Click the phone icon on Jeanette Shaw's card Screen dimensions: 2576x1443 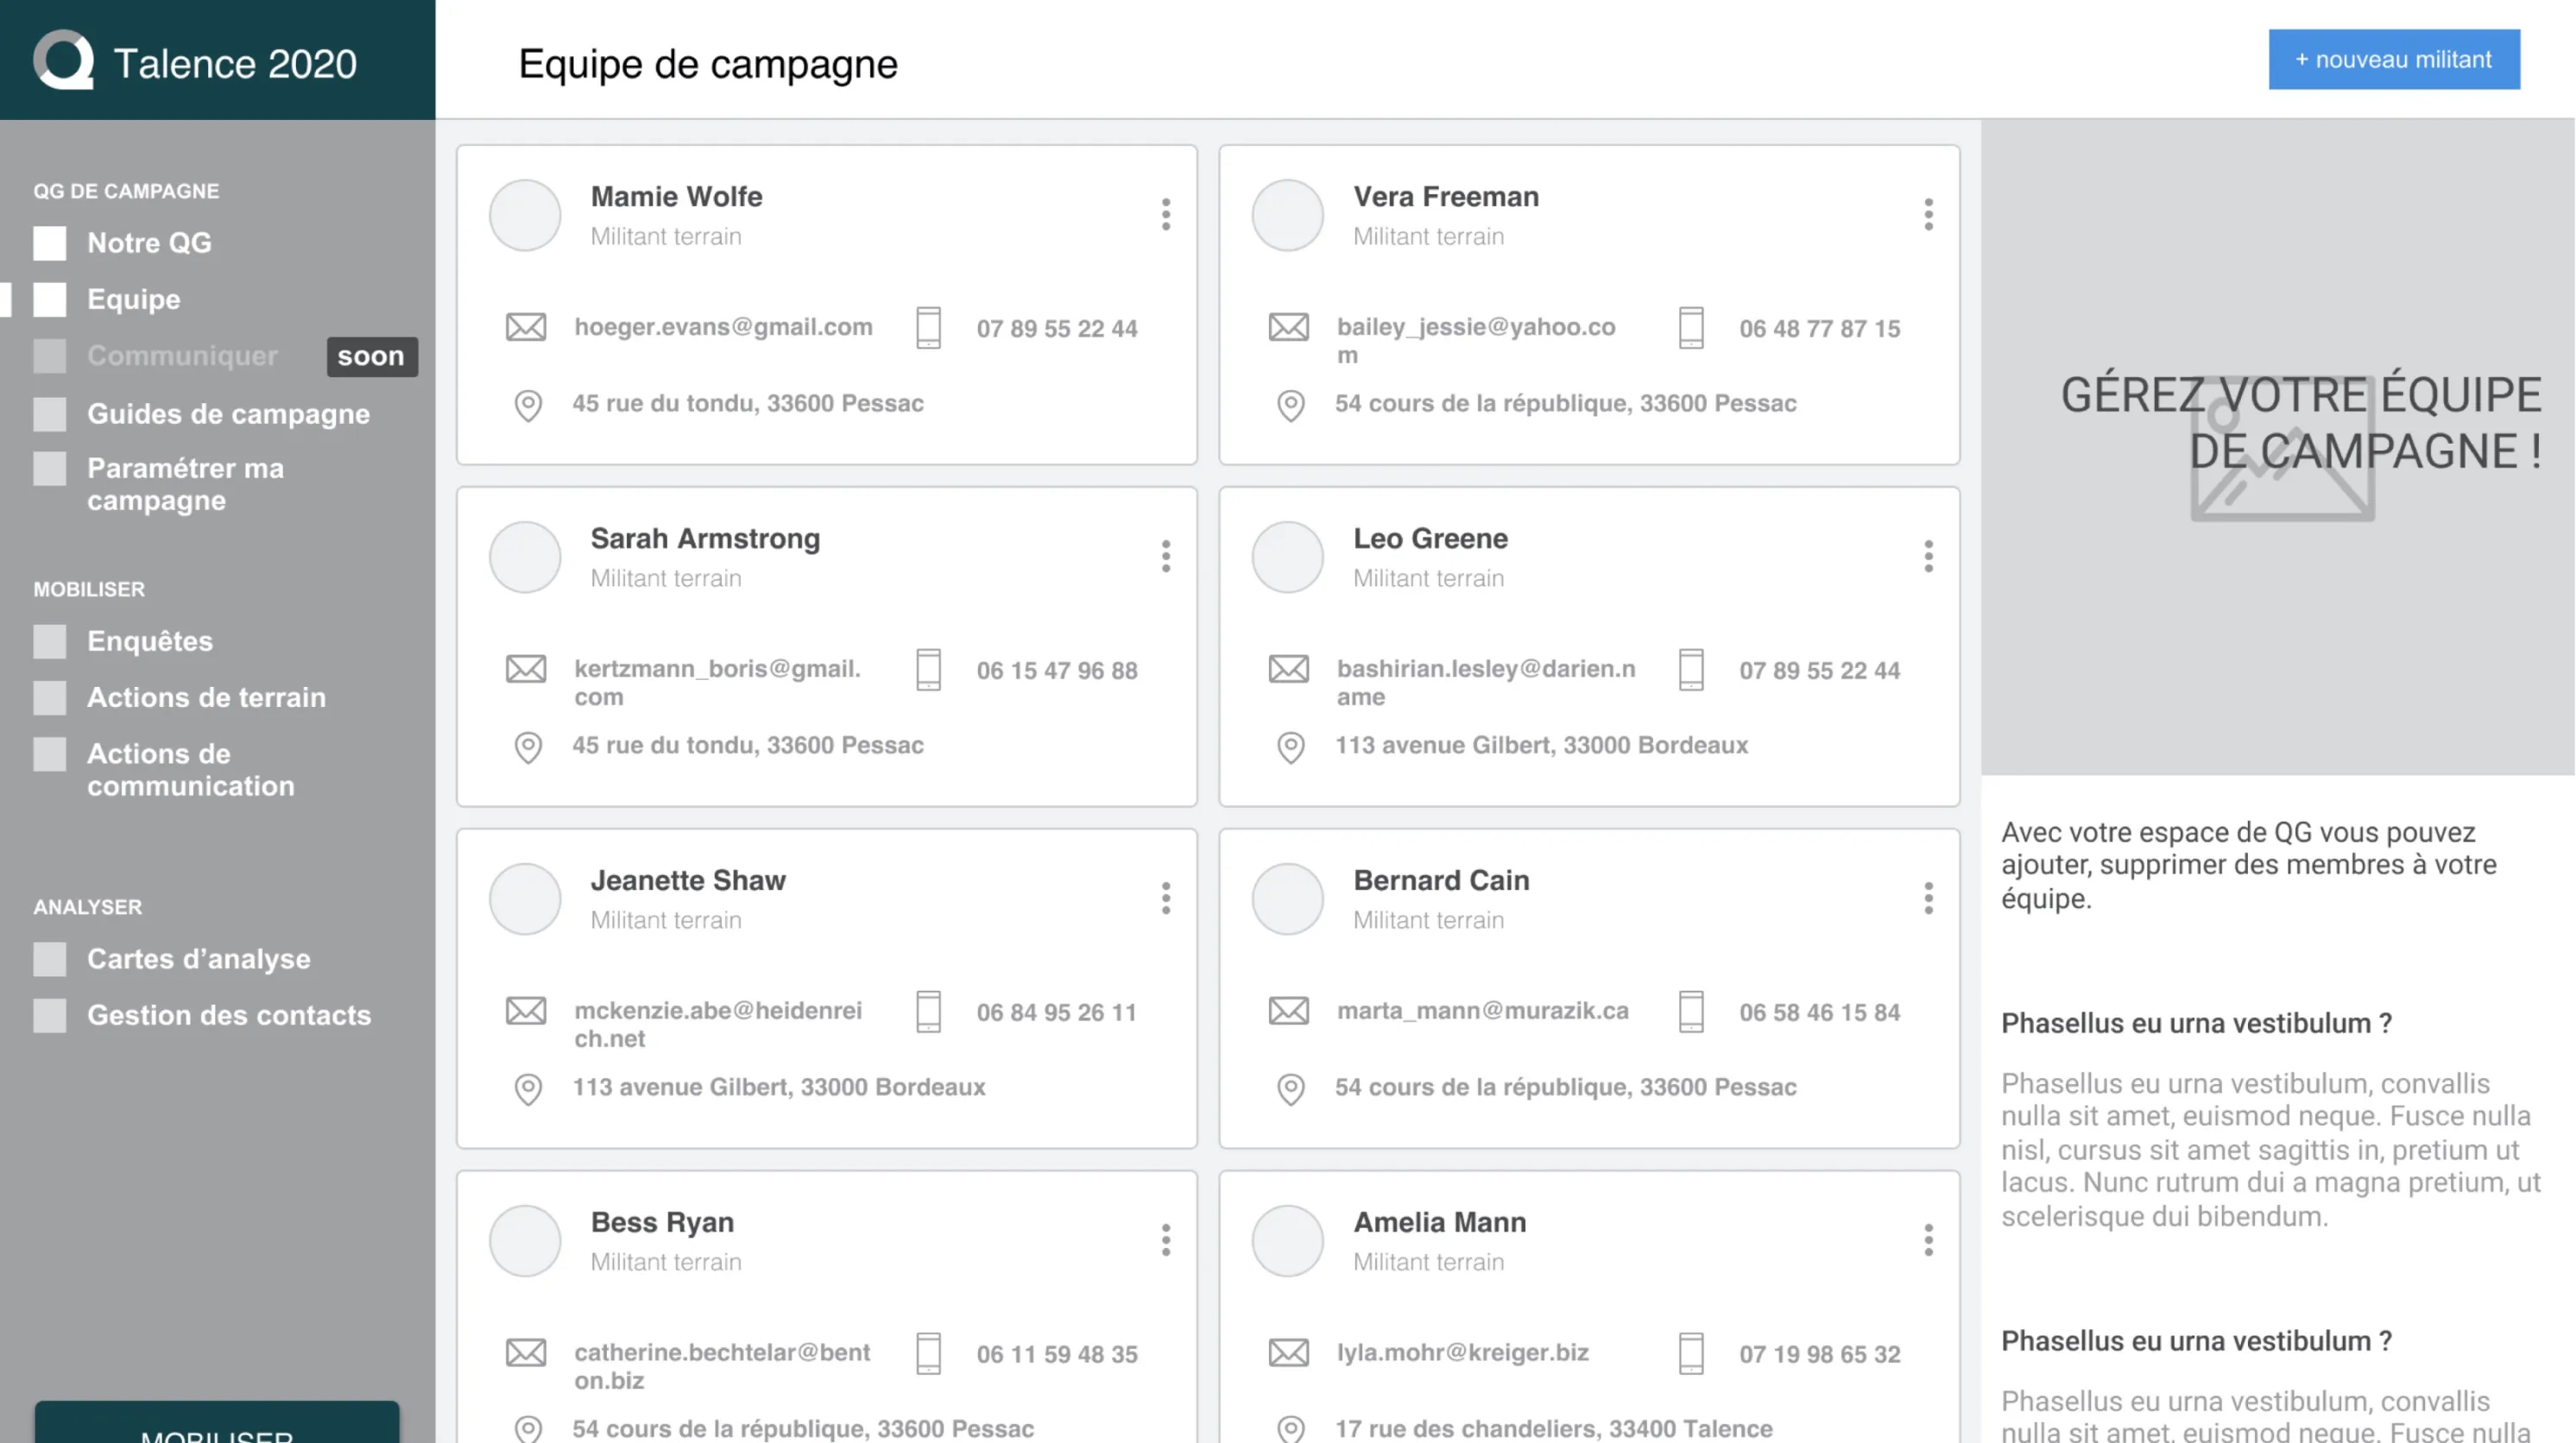(930, 1012)
